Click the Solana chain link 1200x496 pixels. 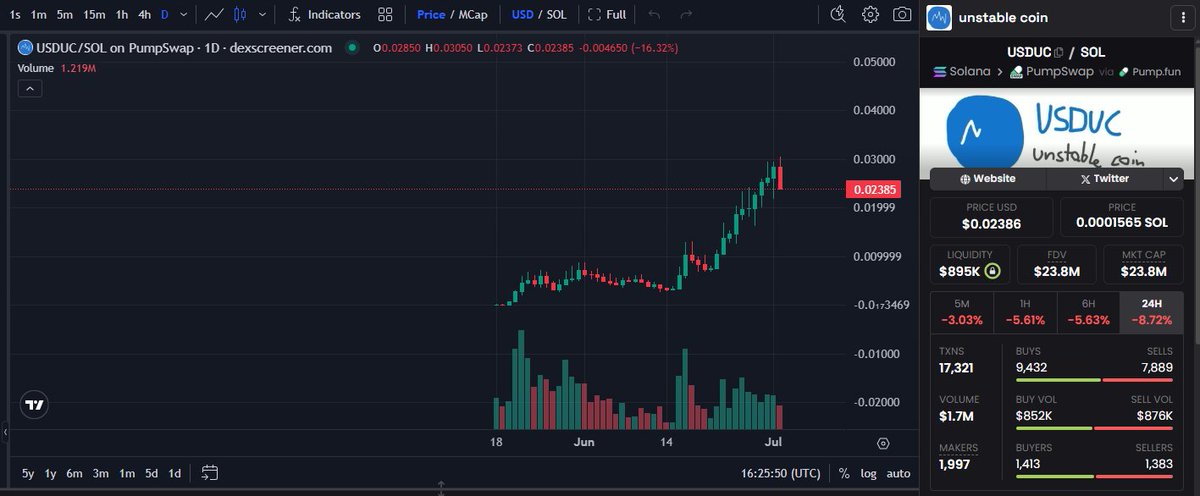[x=961, y=72]
